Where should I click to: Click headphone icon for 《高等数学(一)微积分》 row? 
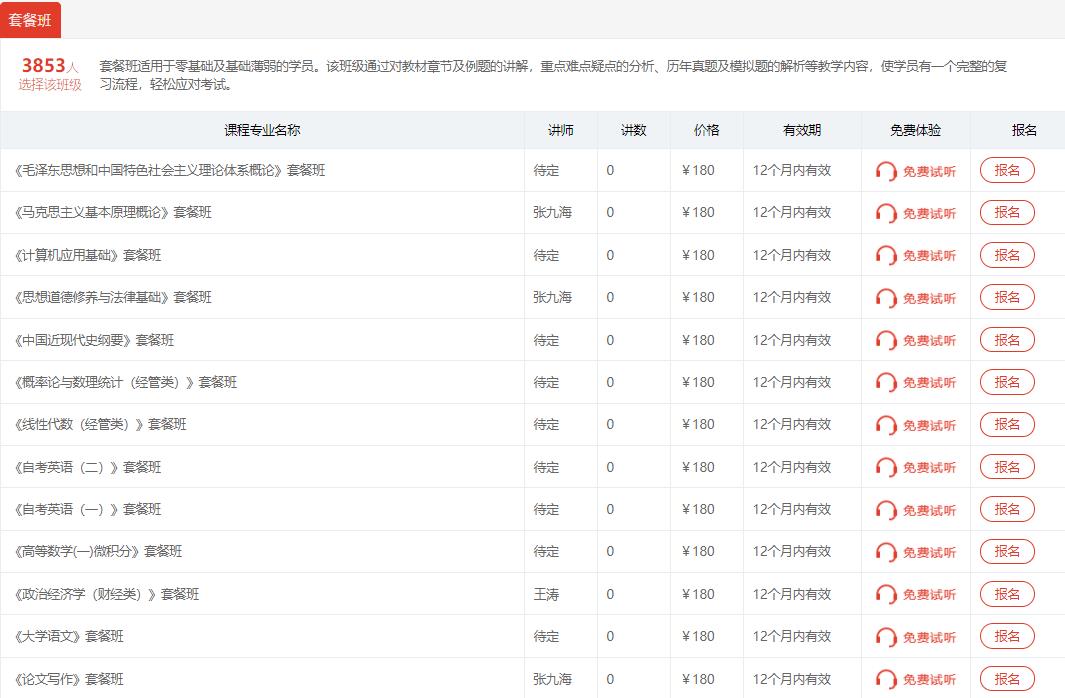[886, 552]
